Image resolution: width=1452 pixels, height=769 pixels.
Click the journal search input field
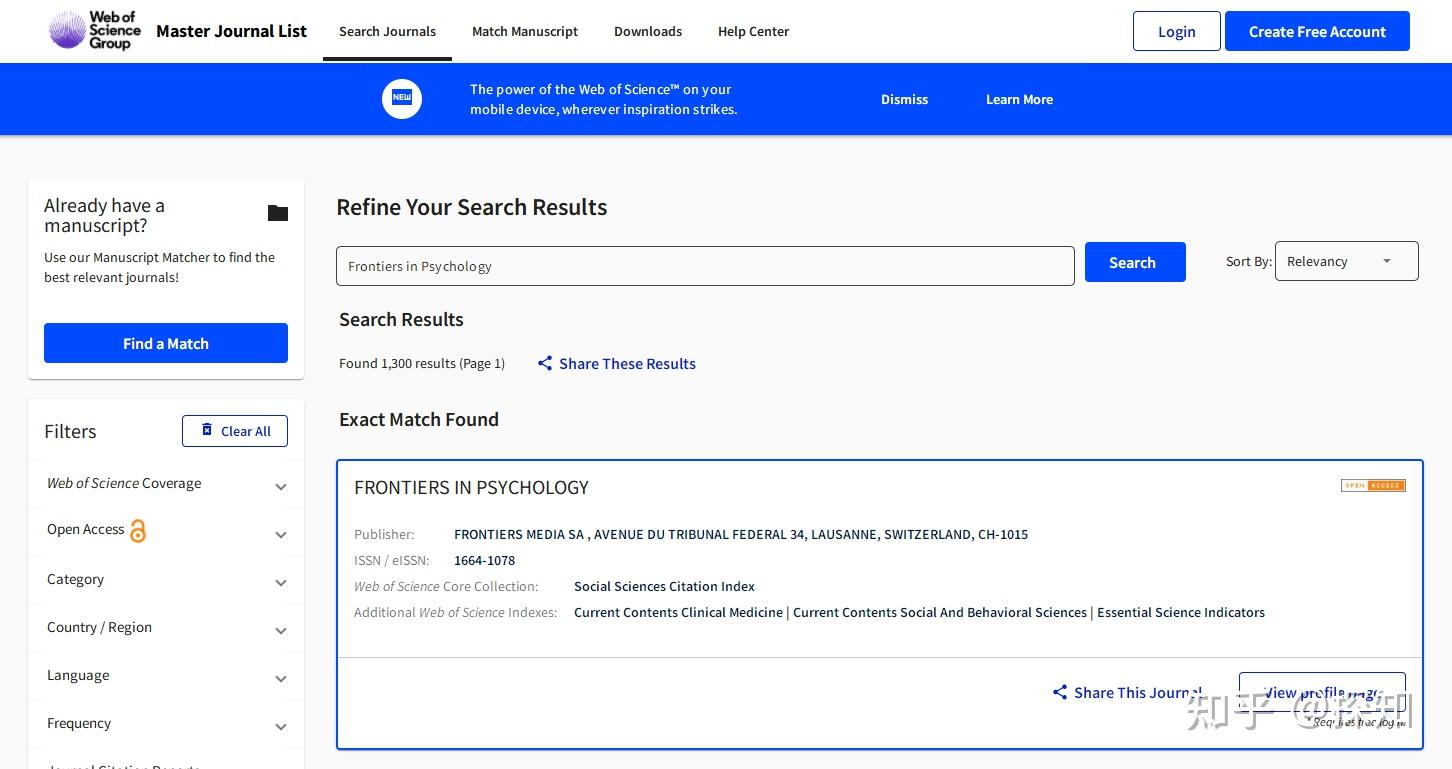click(x=705, y=265)
